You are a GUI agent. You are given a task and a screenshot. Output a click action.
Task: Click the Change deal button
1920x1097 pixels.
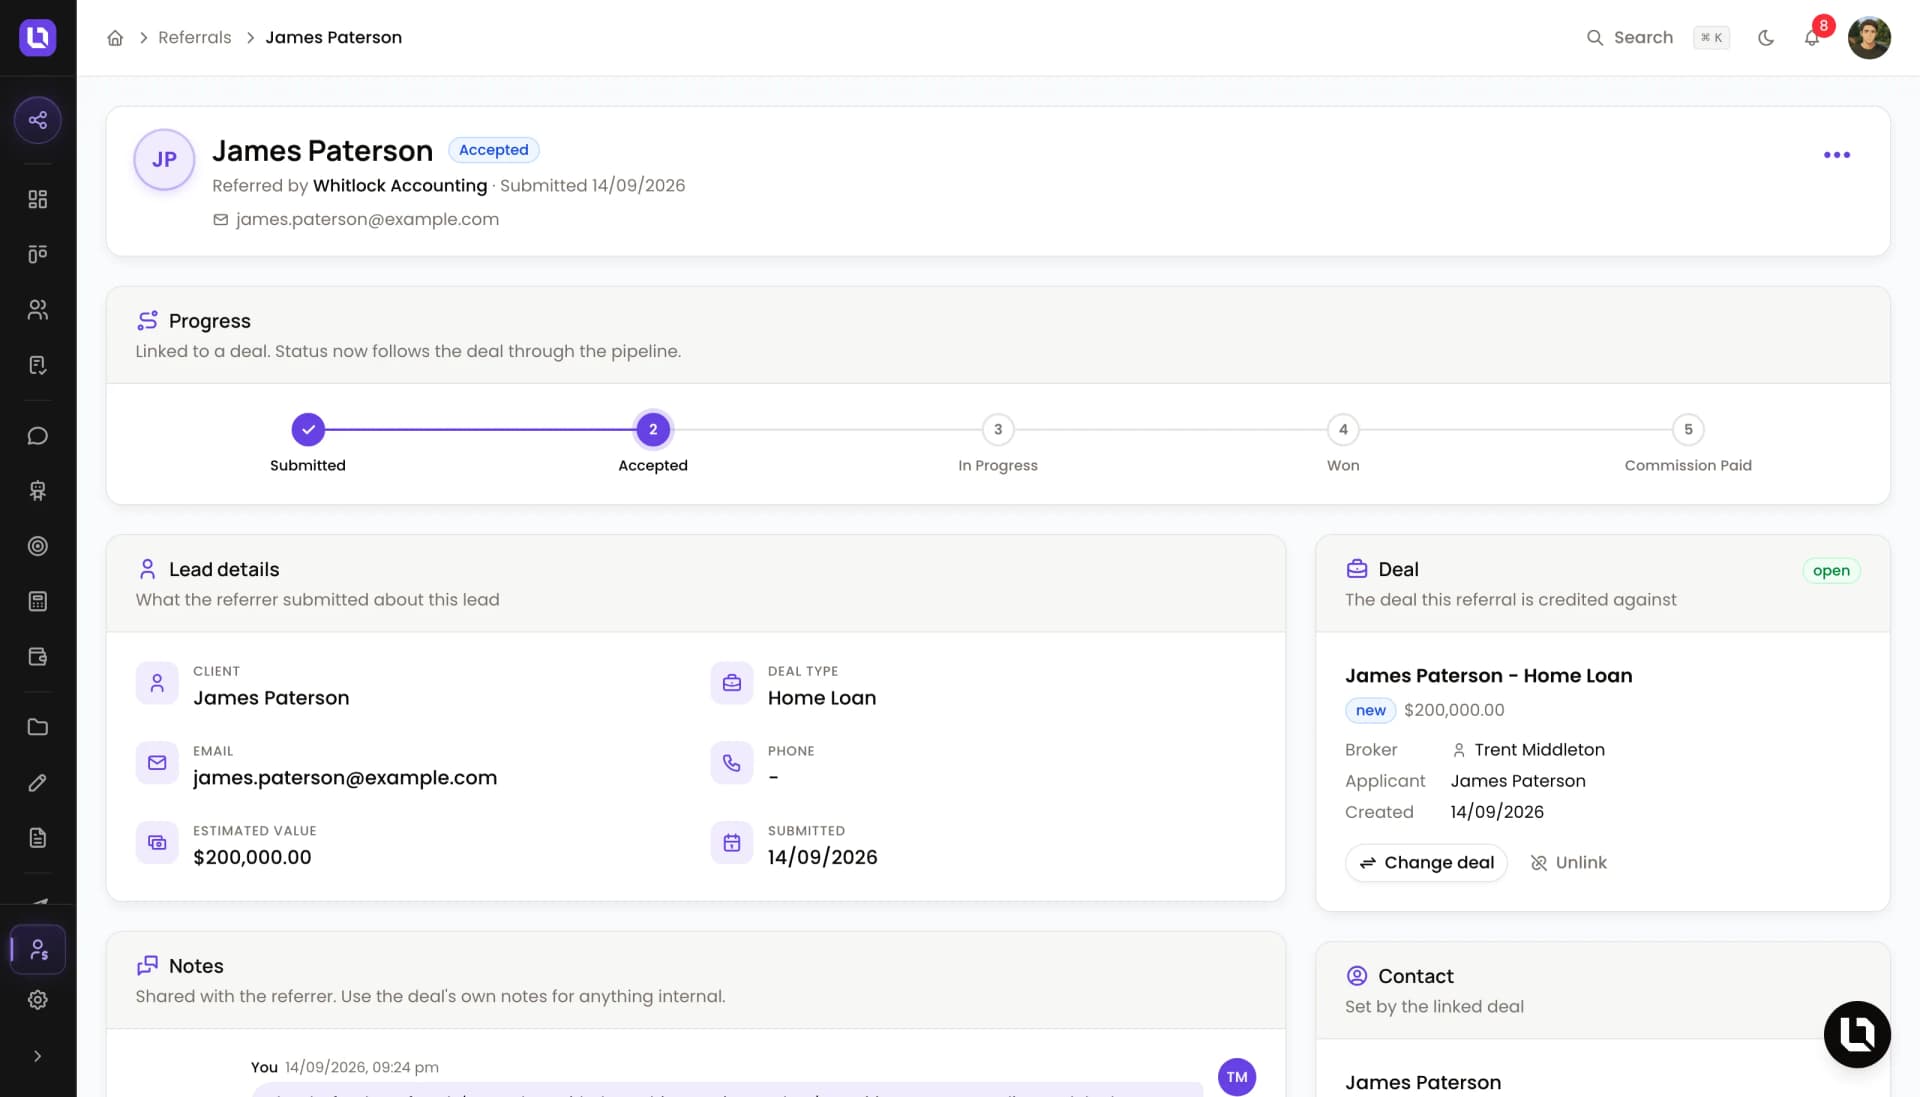tap(1426, 863)
